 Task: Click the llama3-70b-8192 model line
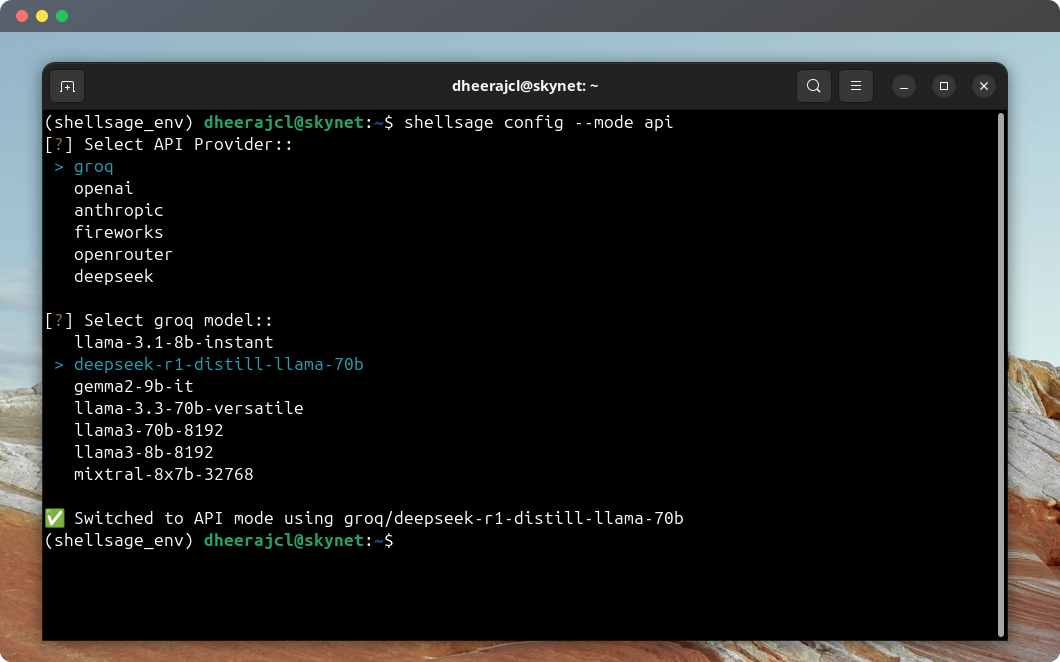pos(149,430)
